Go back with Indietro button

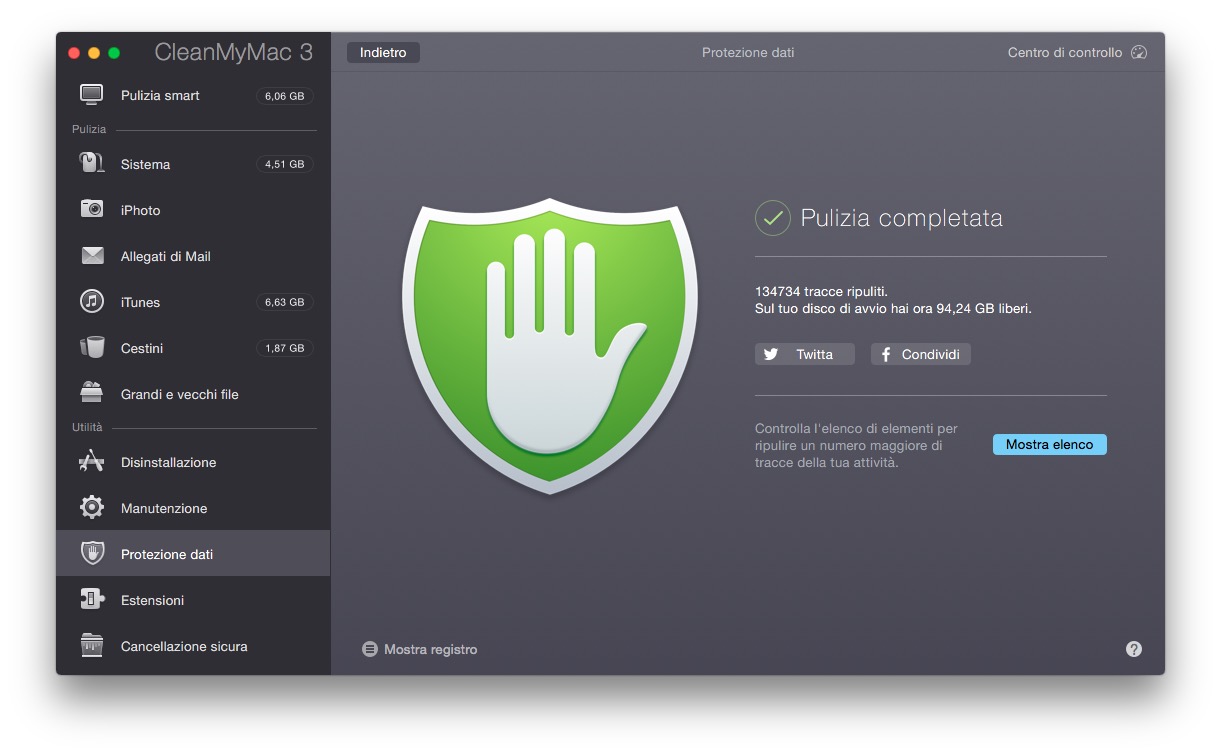tap(383, 52)
